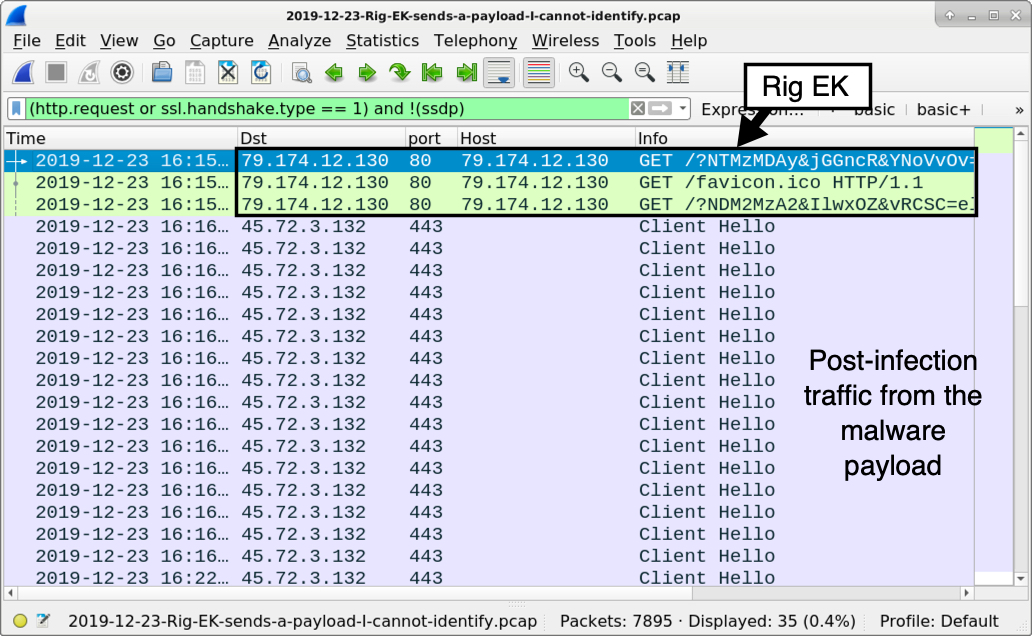Open the View menu
Image resolution: width=1032 pixels, height=636 pixels.
tap(119, 41)
